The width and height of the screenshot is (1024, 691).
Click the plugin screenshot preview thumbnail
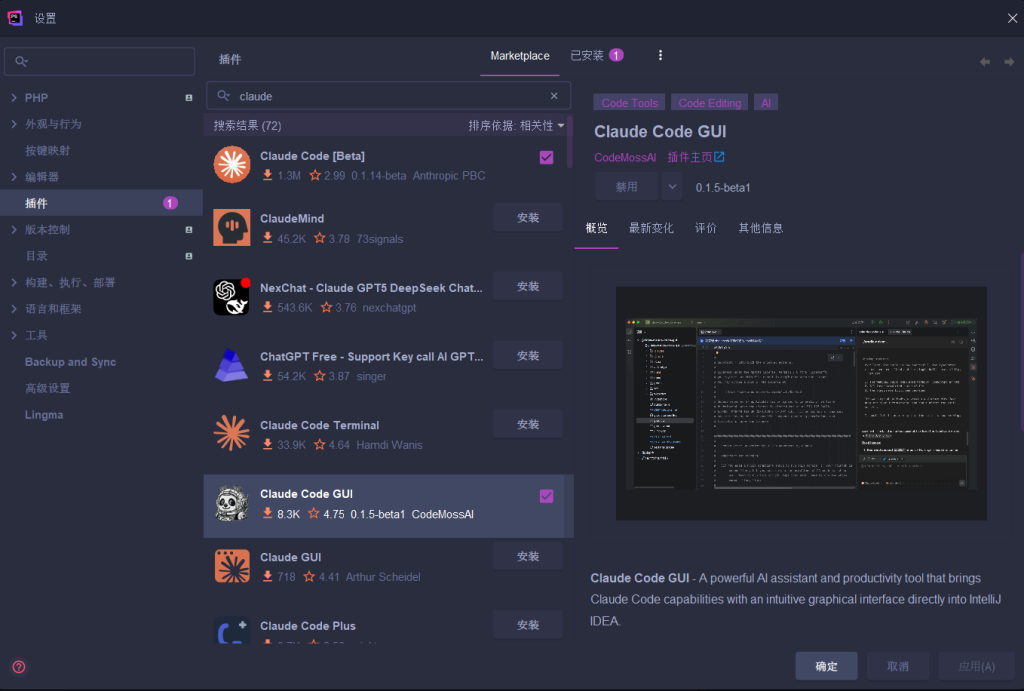(x=801, y=403)
